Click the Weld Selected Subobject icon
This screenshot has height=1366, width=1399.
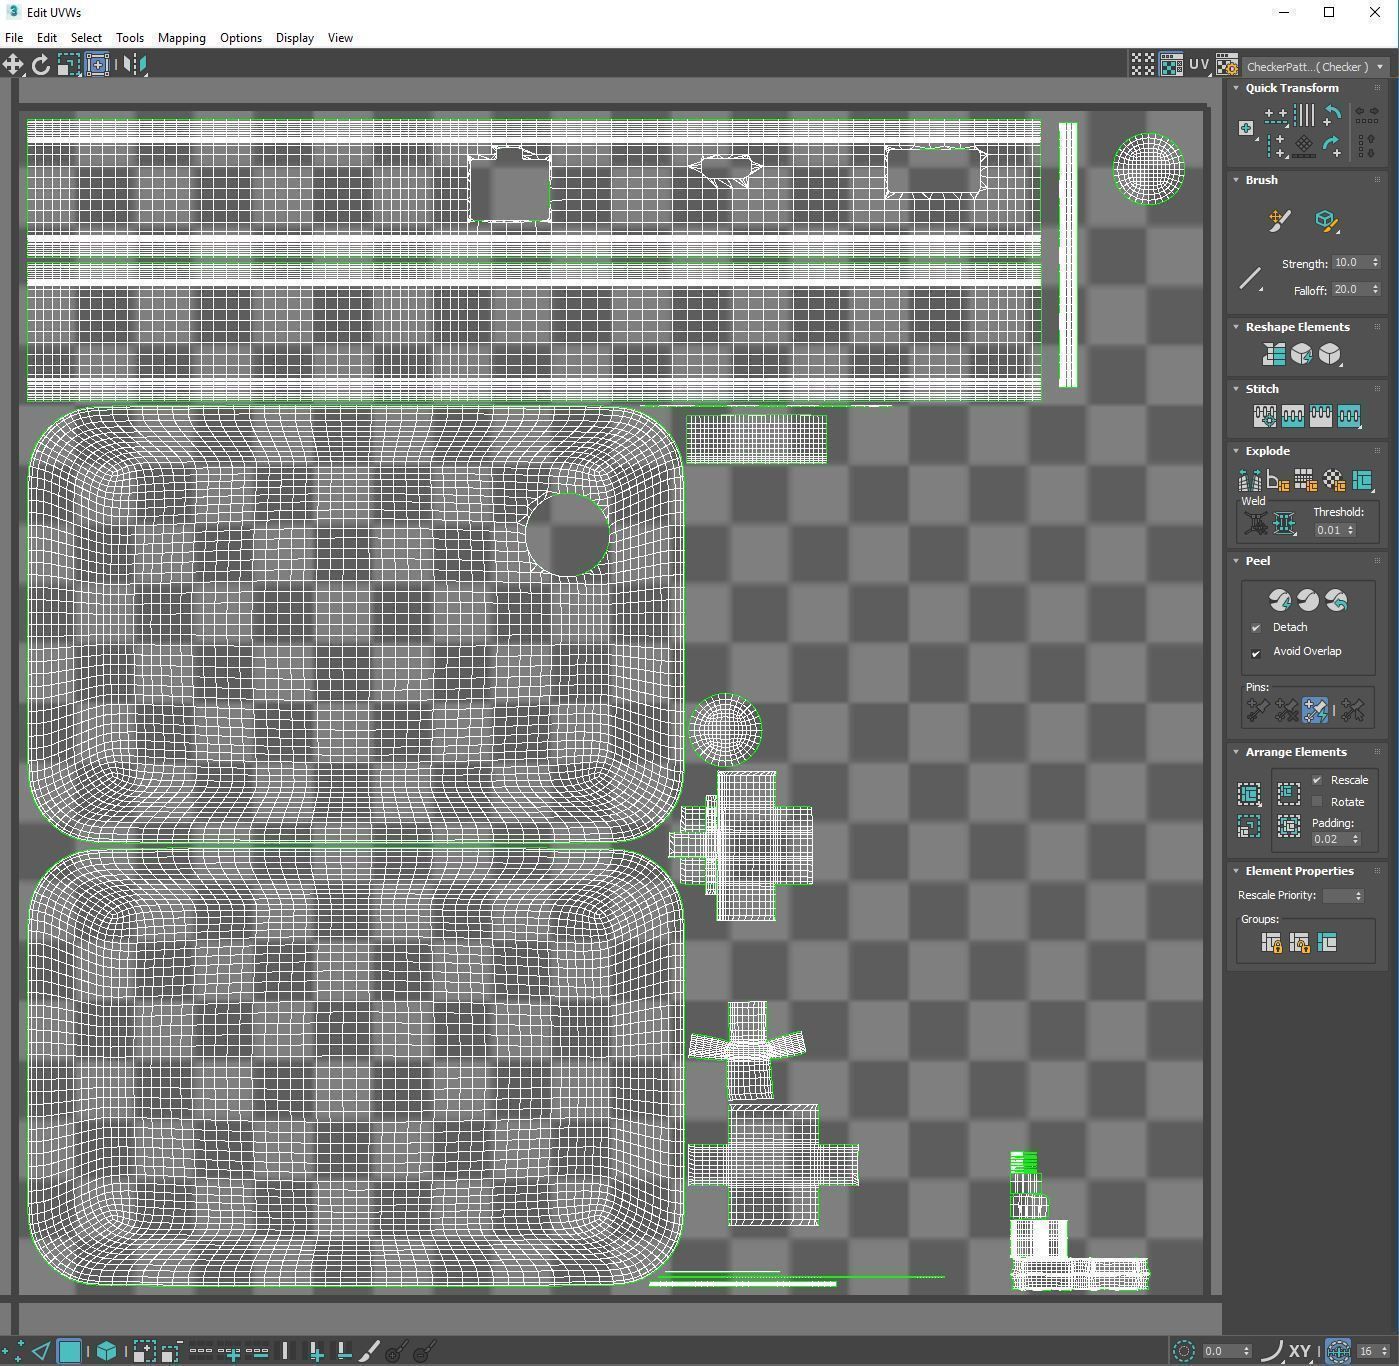click(x=1284, y=522)
